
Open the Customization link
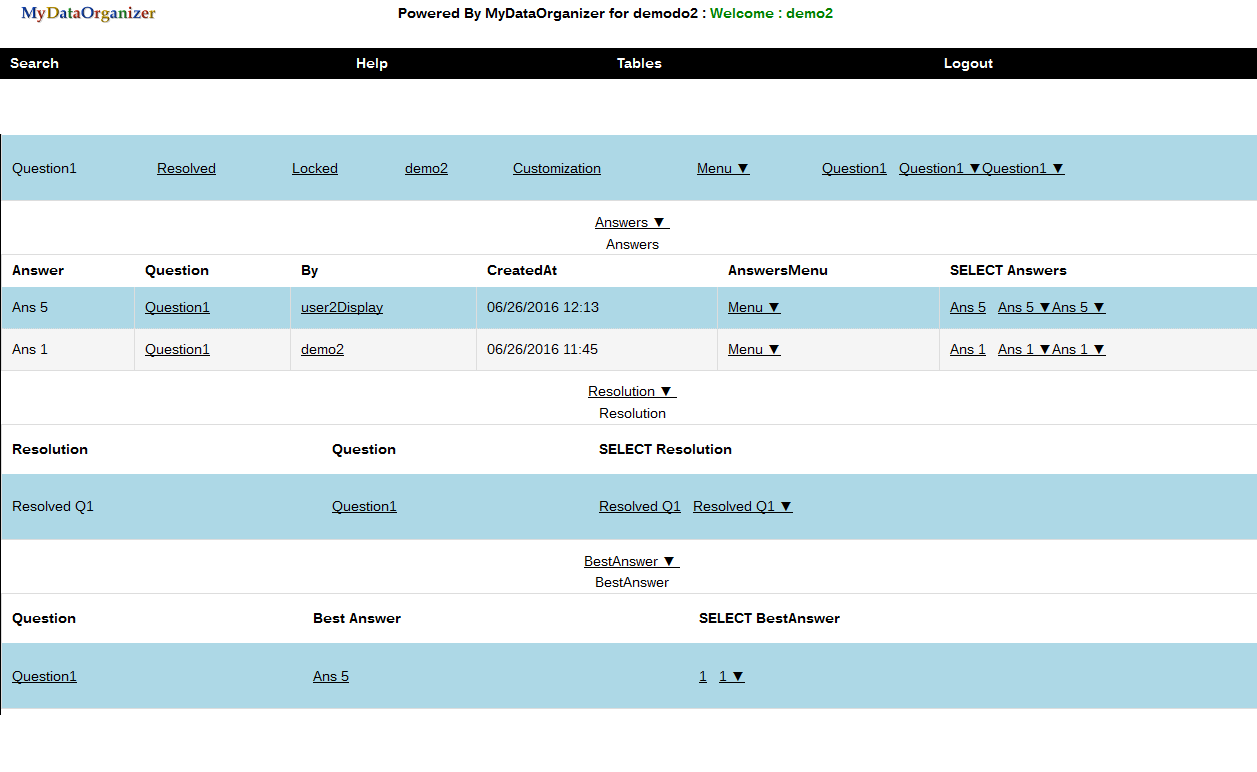556,168
